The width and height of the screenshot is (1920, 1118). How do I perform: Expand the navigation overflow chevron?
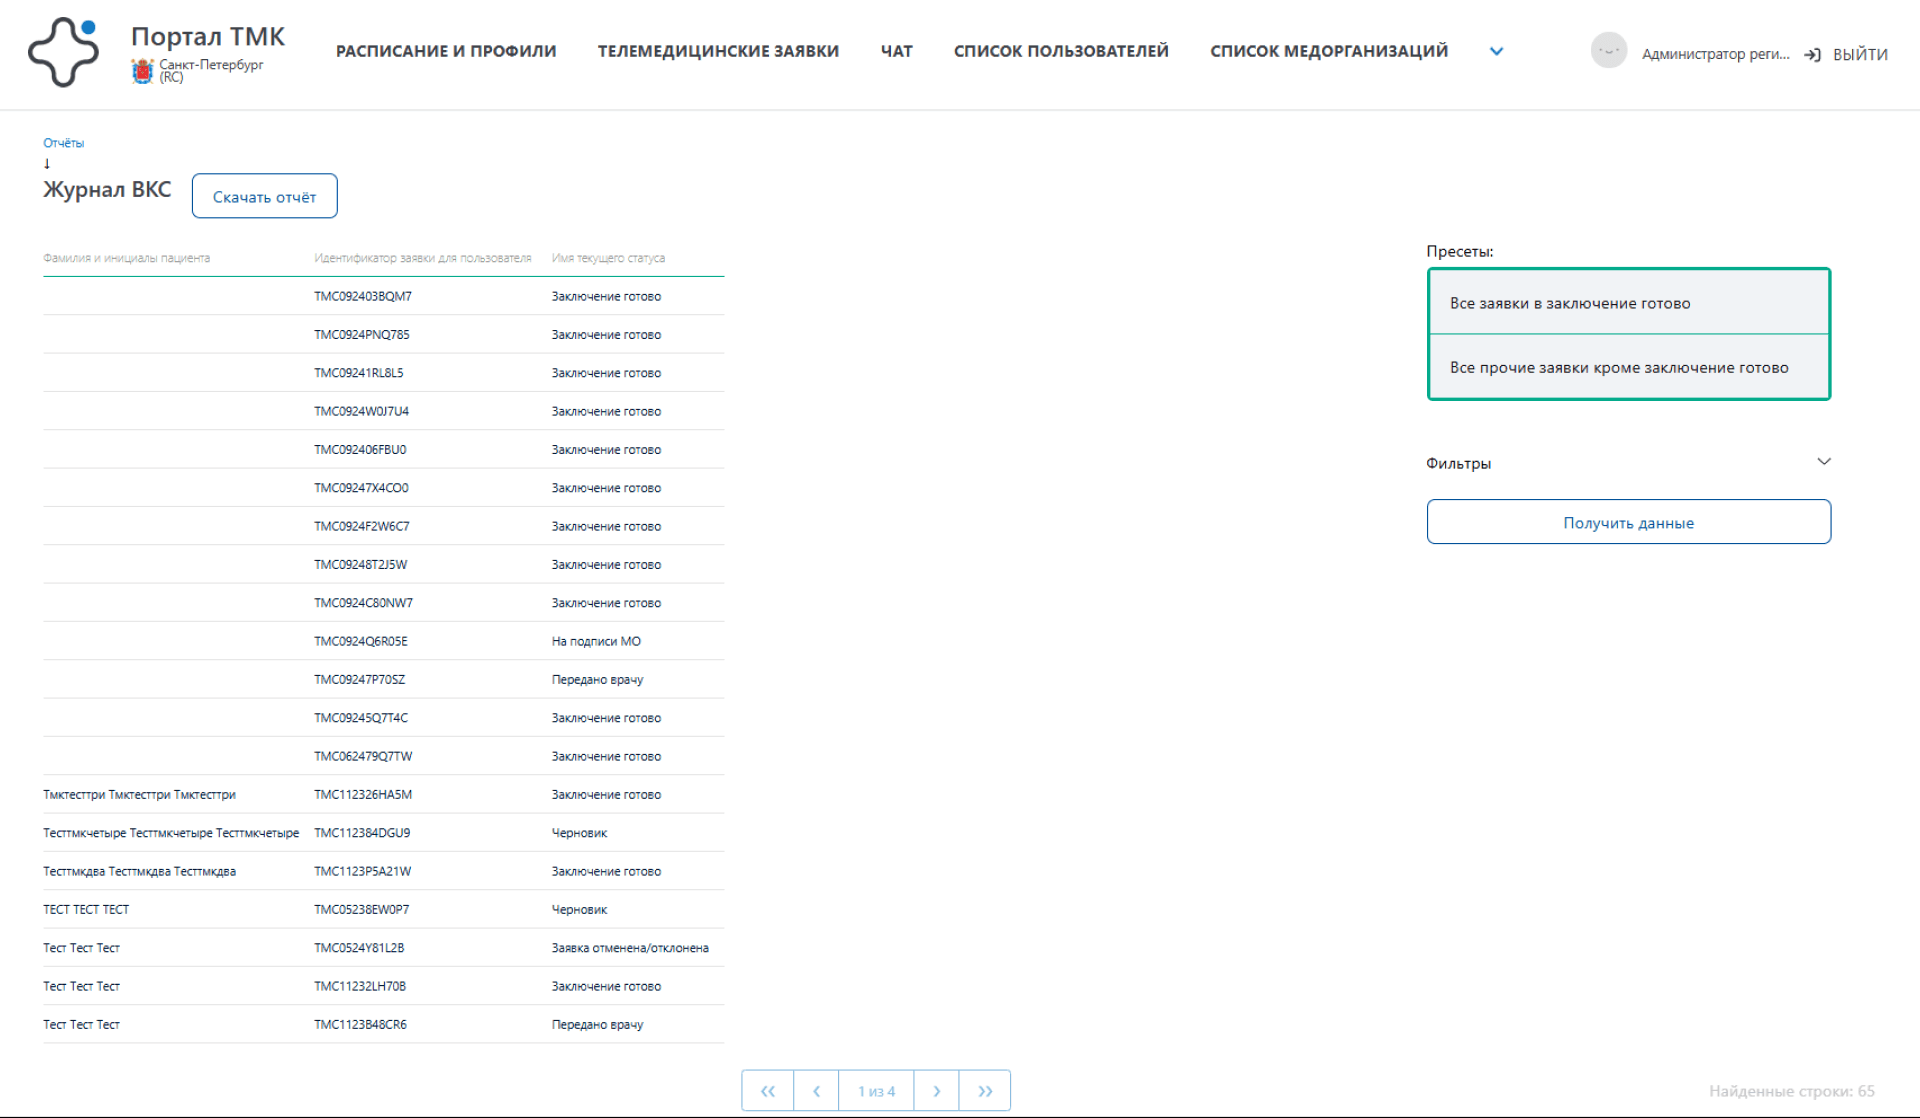point(1496,51)
